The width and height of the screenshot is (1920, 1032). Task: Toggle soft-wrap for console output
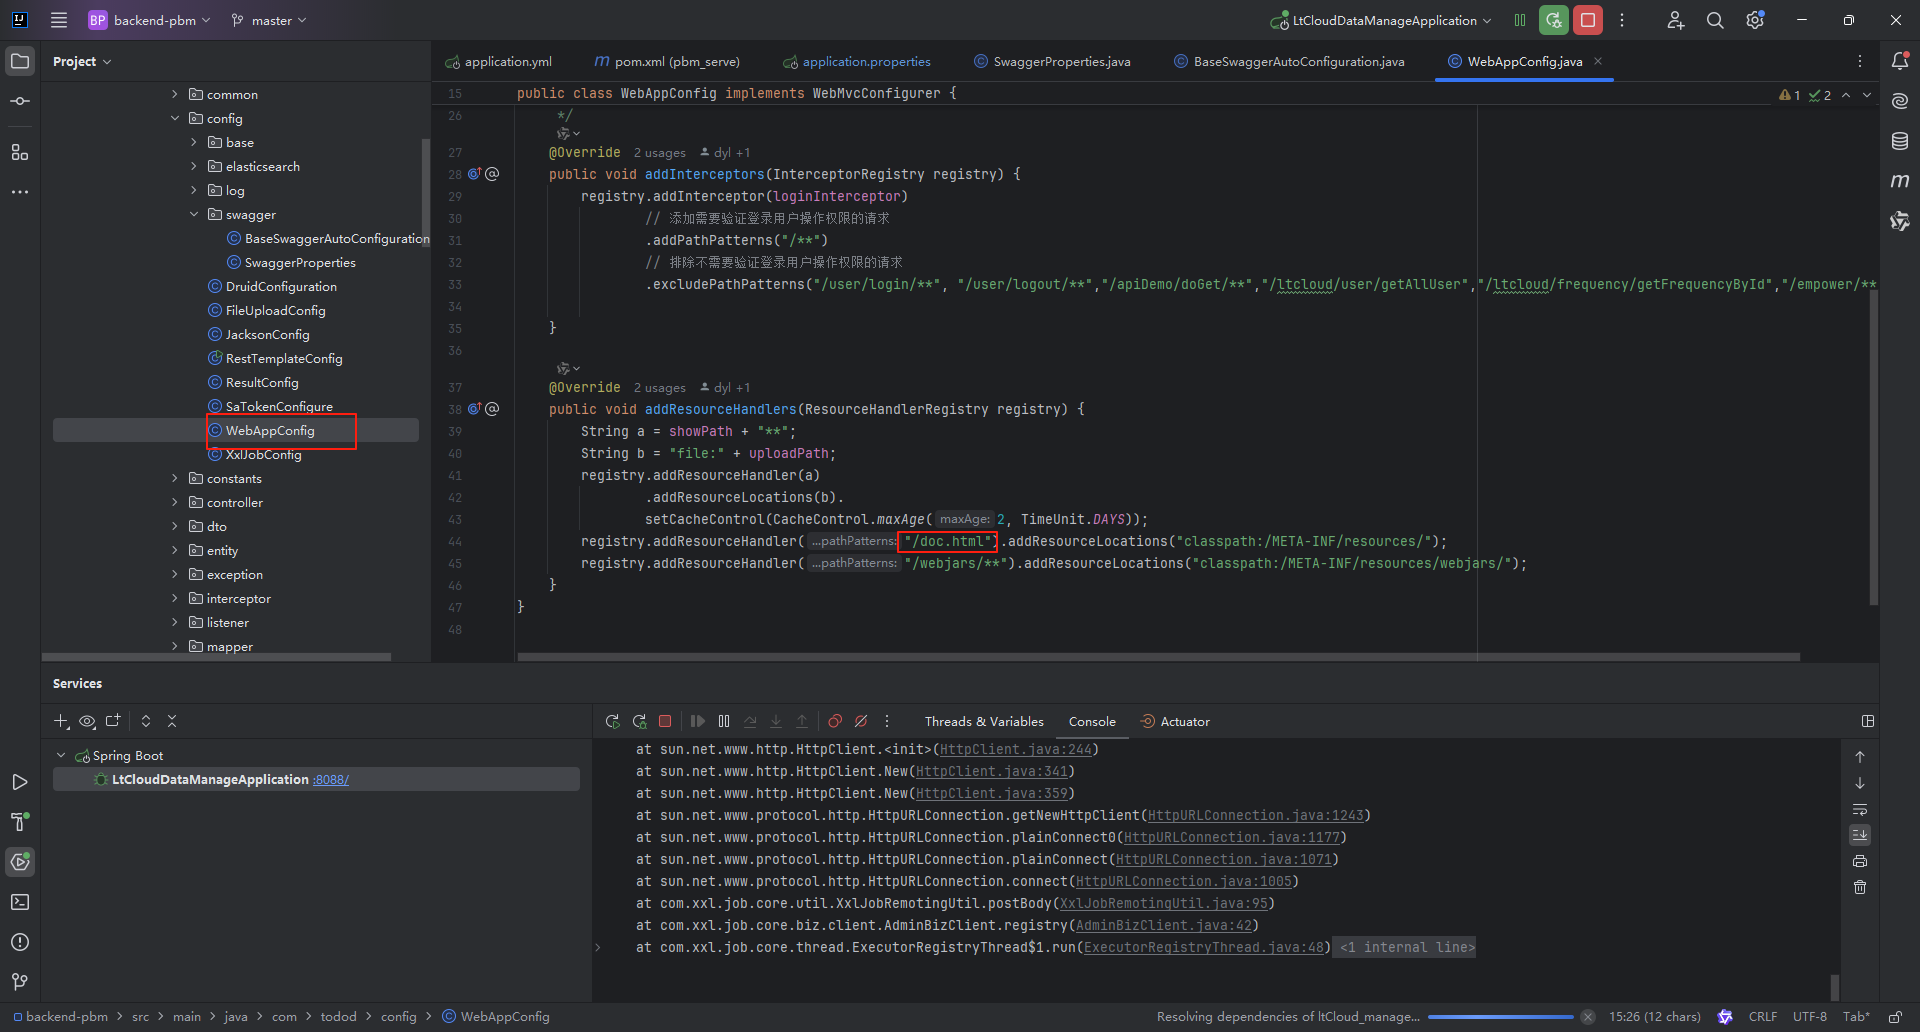tap(1860, 810)
